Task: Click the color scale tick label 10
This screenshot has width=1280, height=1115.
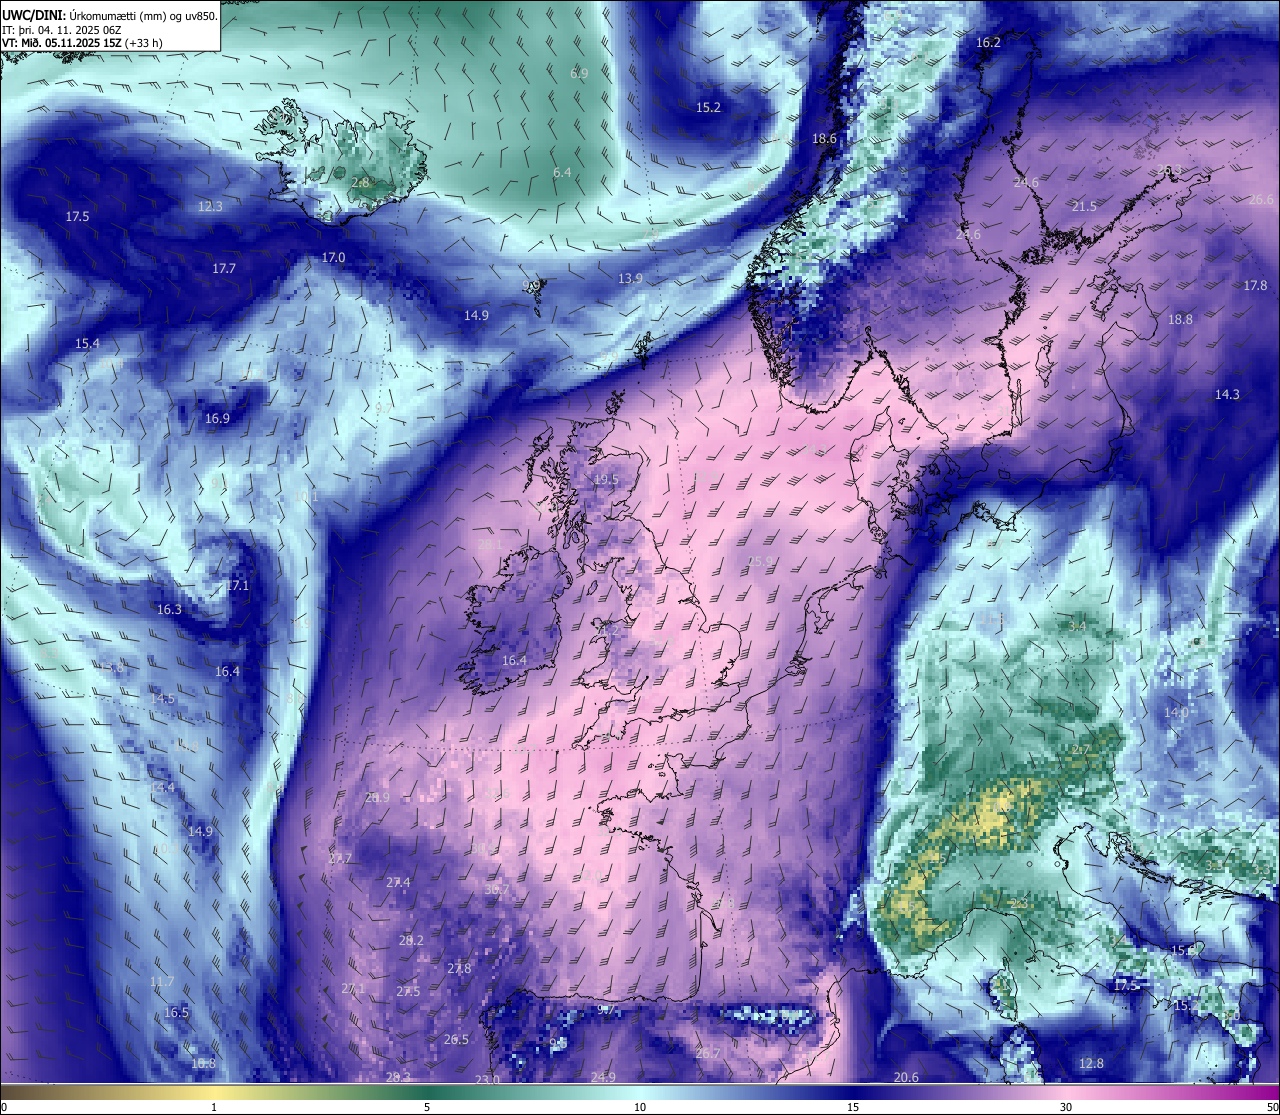Action: pos(640,1107)
